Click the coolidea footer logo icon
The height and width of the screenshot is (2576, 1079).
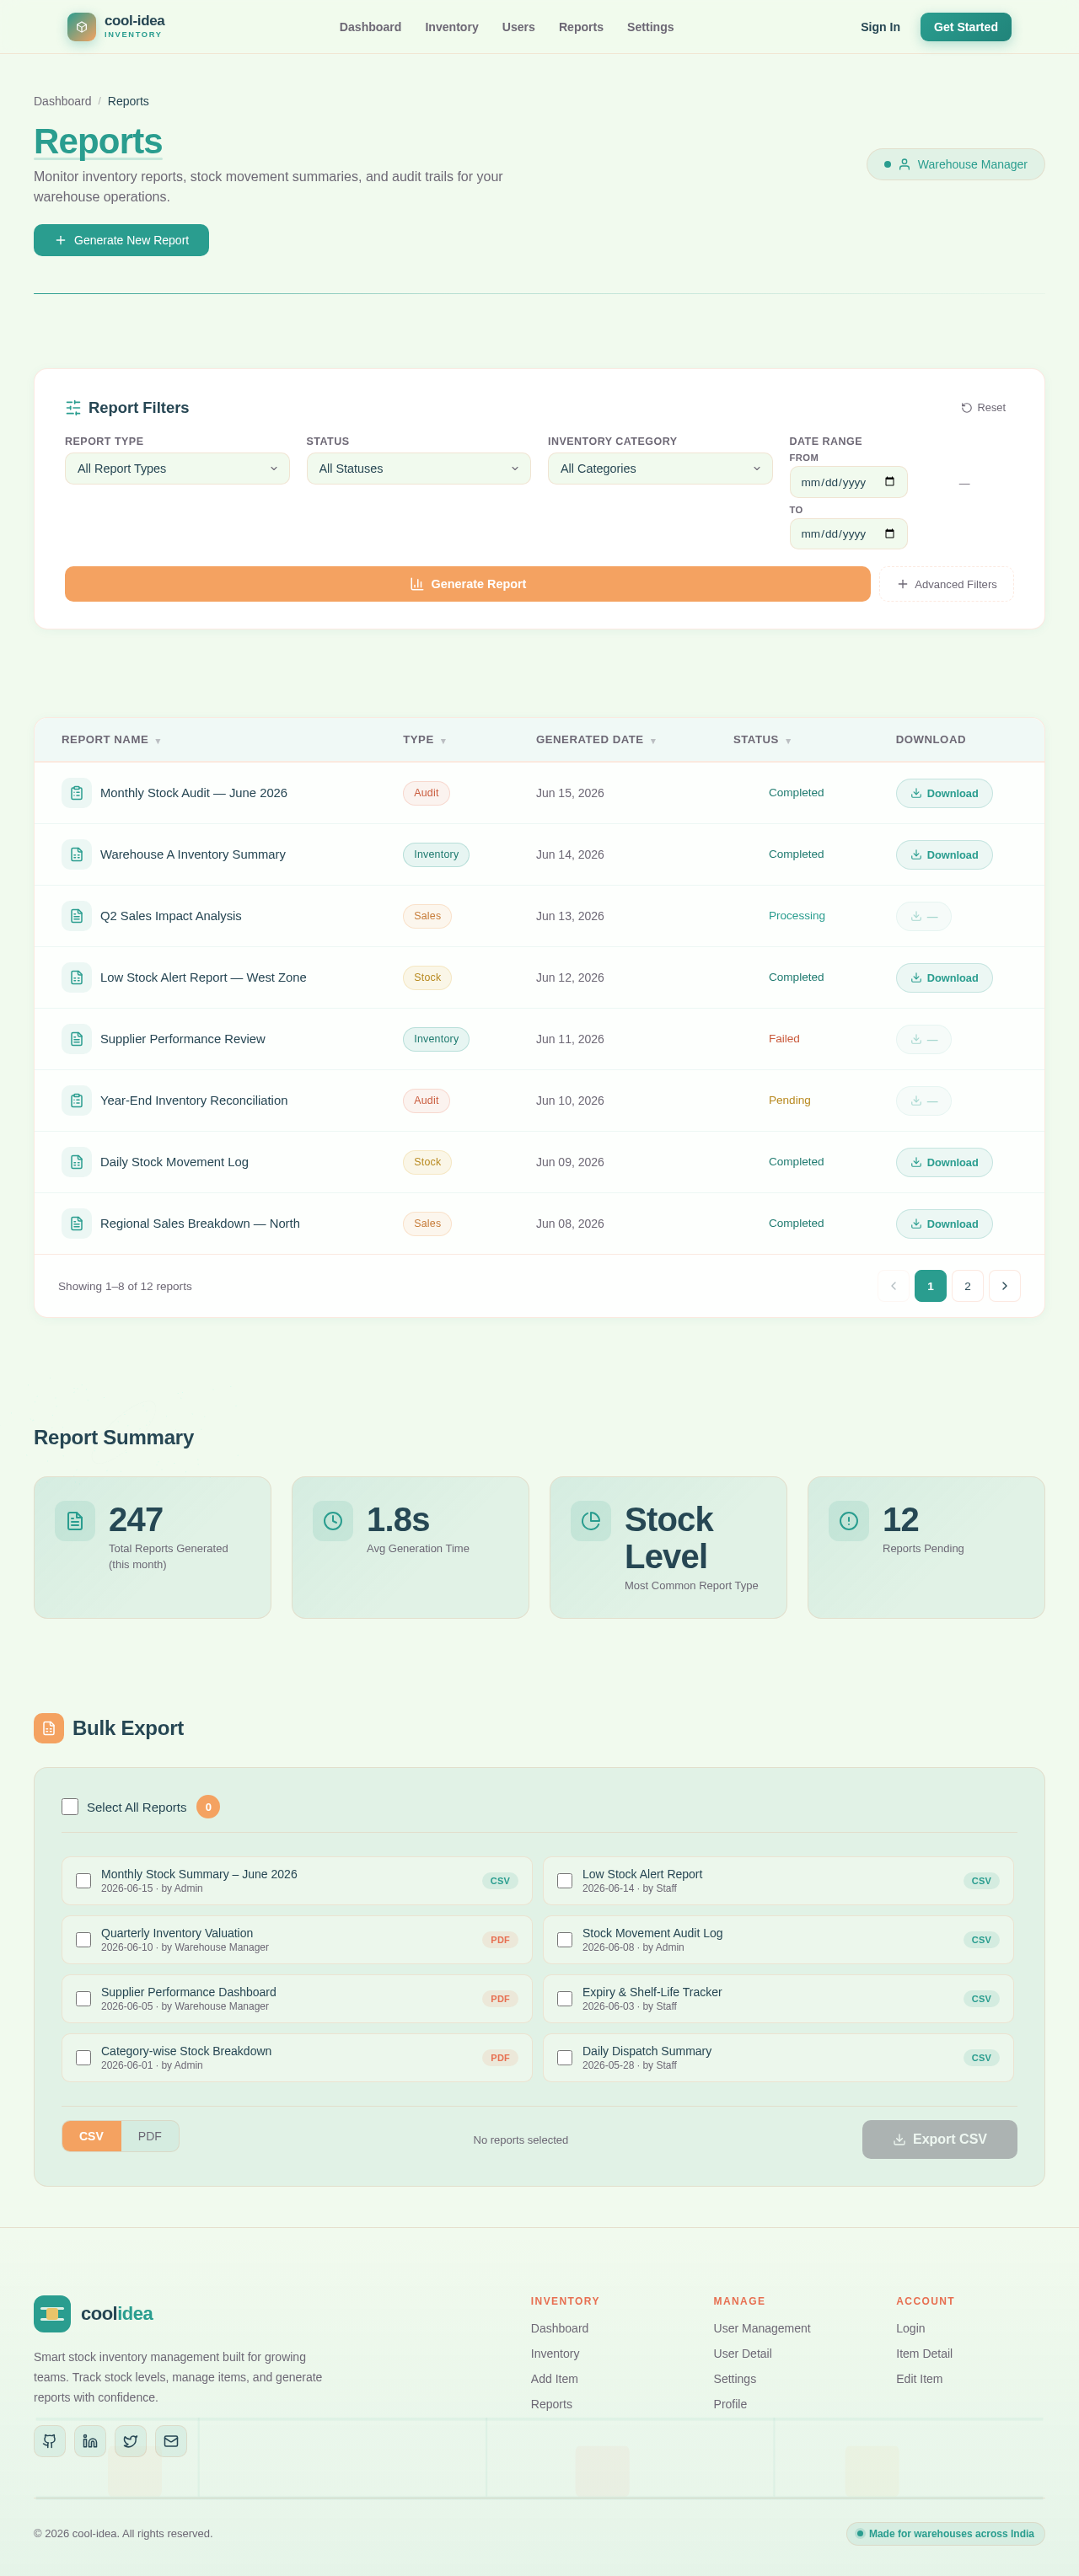(x=52, y=2314)
